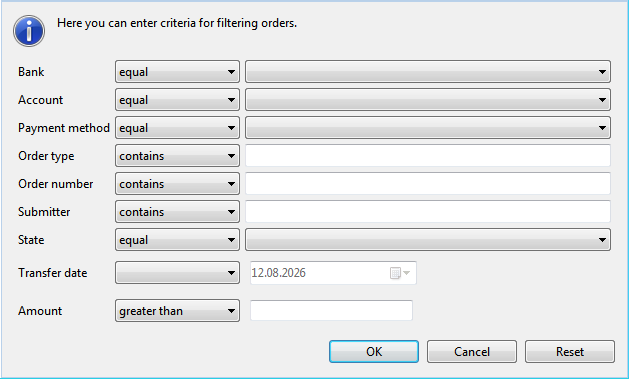Click the Reset button
The width and height of the screenshot is (629, 379).
tap(570, 352)
